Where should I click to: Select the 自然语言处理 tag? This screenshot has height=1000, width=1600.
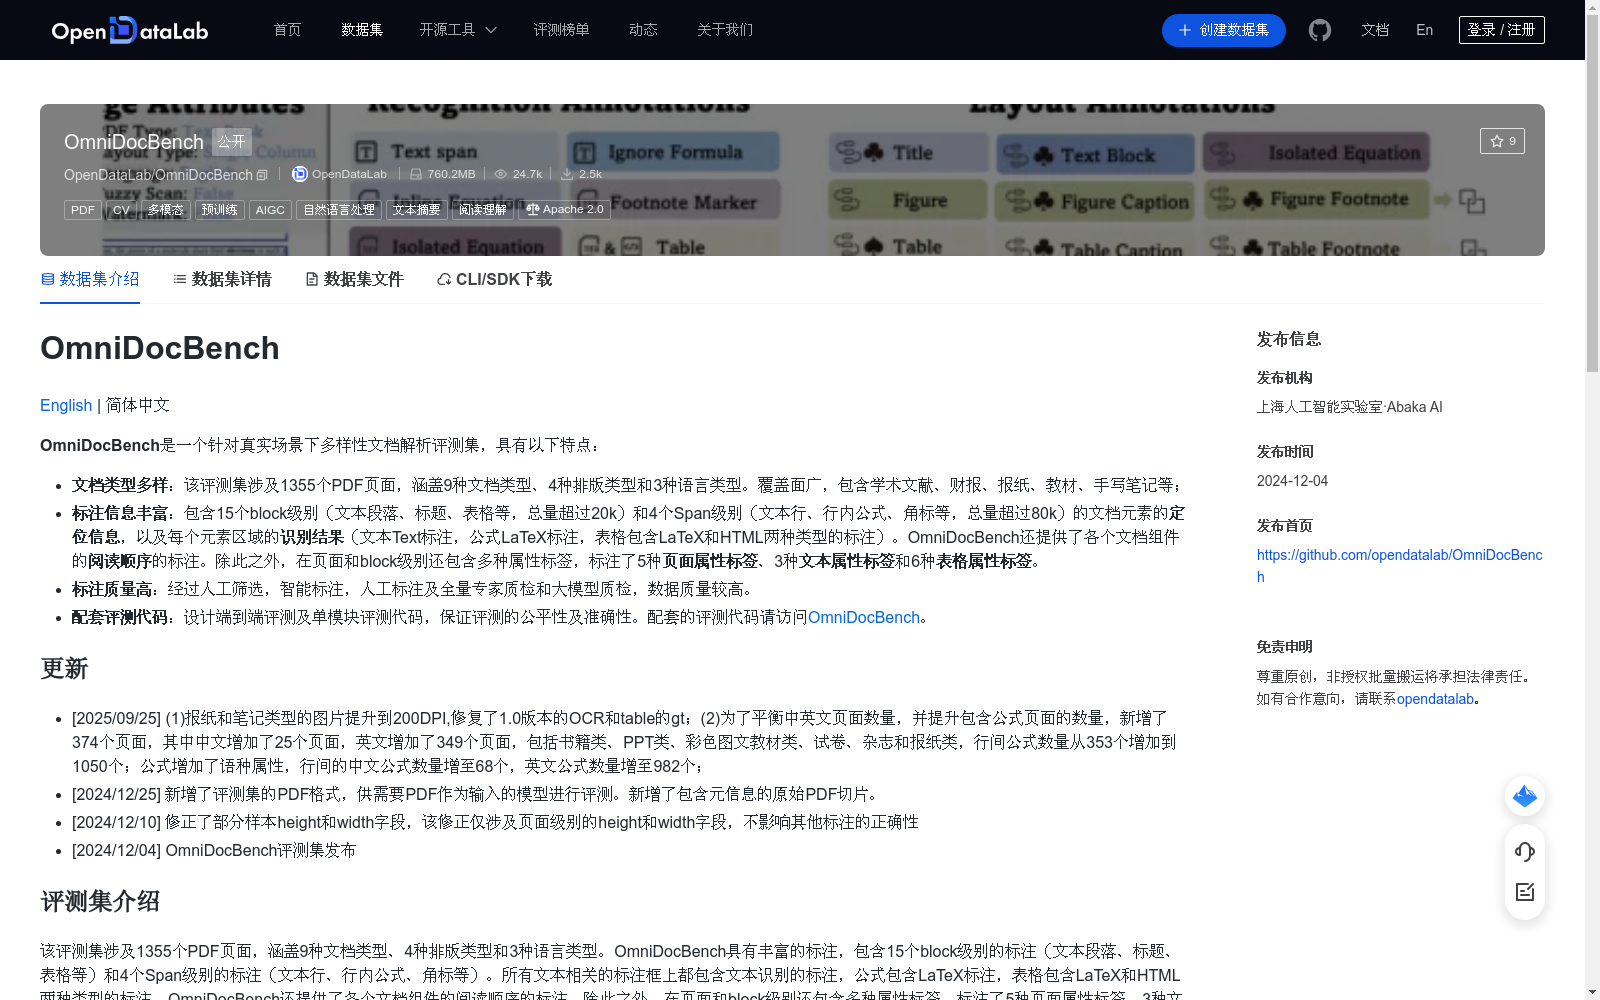click(339, 210)
